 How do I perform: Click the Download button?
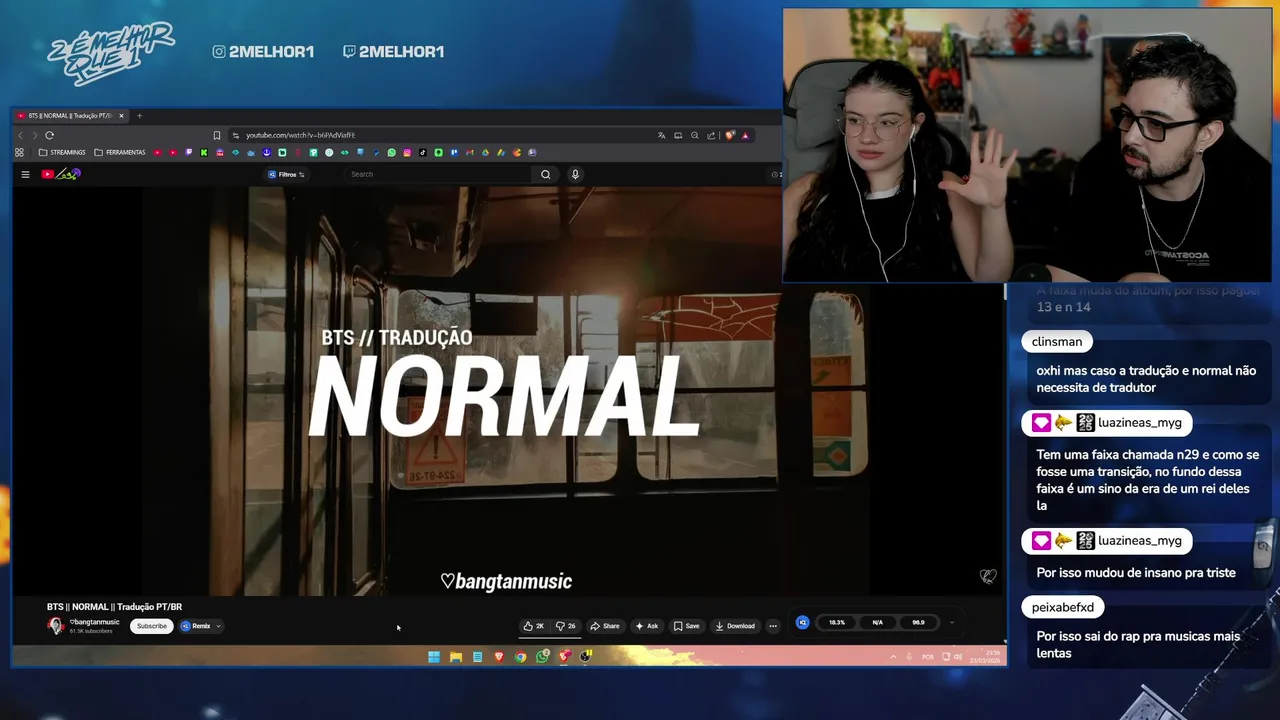pyautogui.click(x=735, y=626)
